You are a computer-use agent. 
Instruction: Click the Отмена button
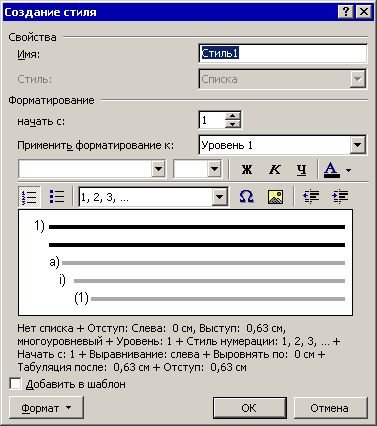pyautogui.click(x=330, y=408)
